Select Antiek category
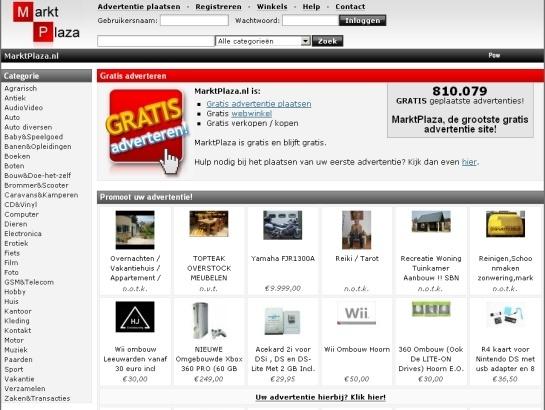 click(15, 98)
